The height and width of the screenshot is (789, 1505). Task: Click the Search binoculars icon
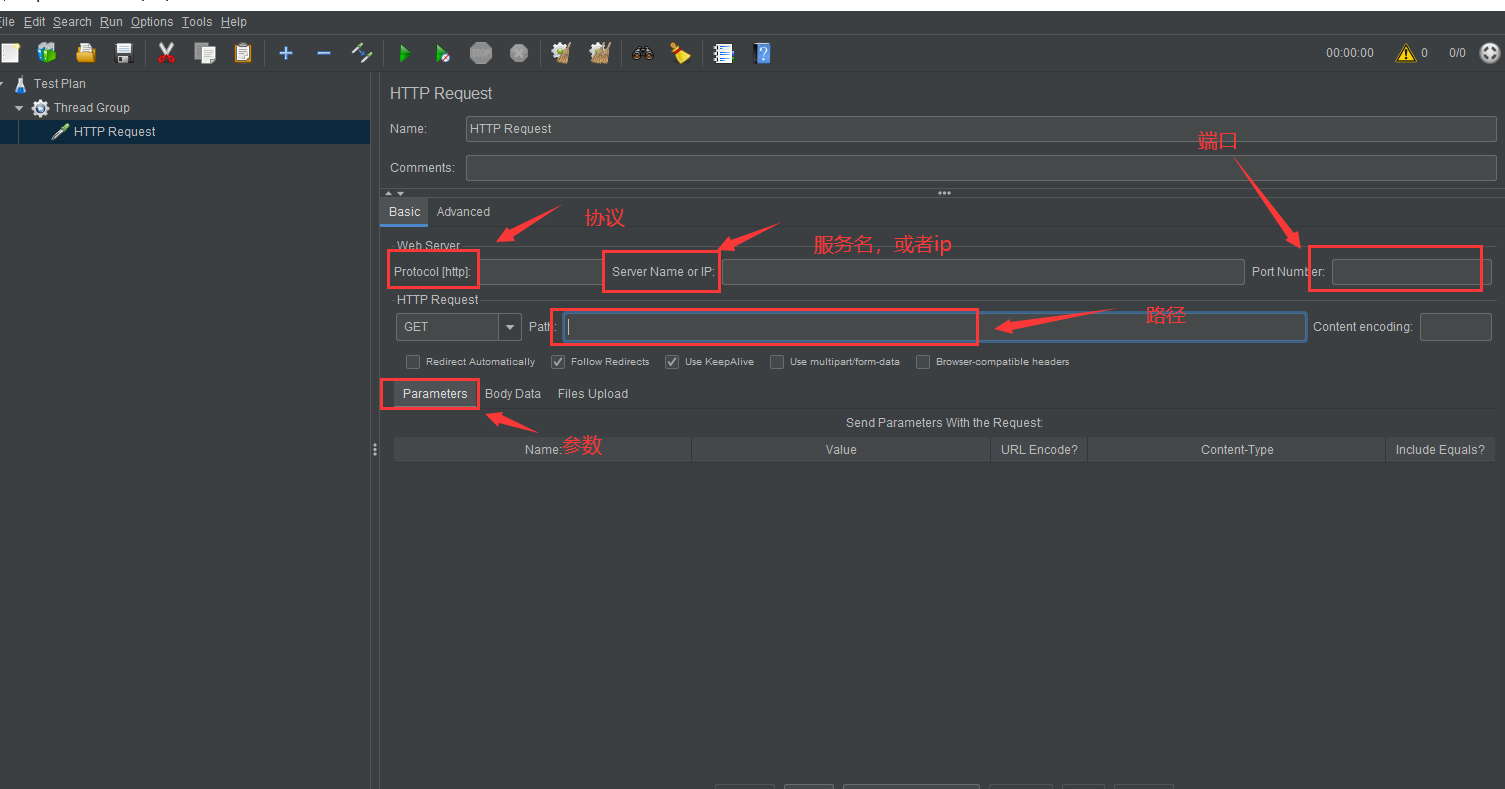pyautogui.click(x=643, y=53)
